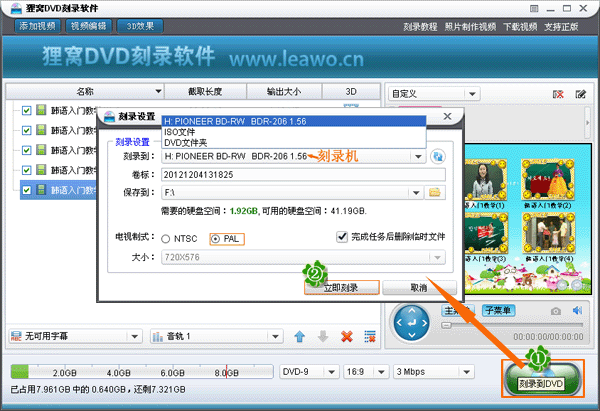600x411 pixels.
Task: Toggle checkbox of the highlighted fifth video row
Action: click(x=26, y=190)
